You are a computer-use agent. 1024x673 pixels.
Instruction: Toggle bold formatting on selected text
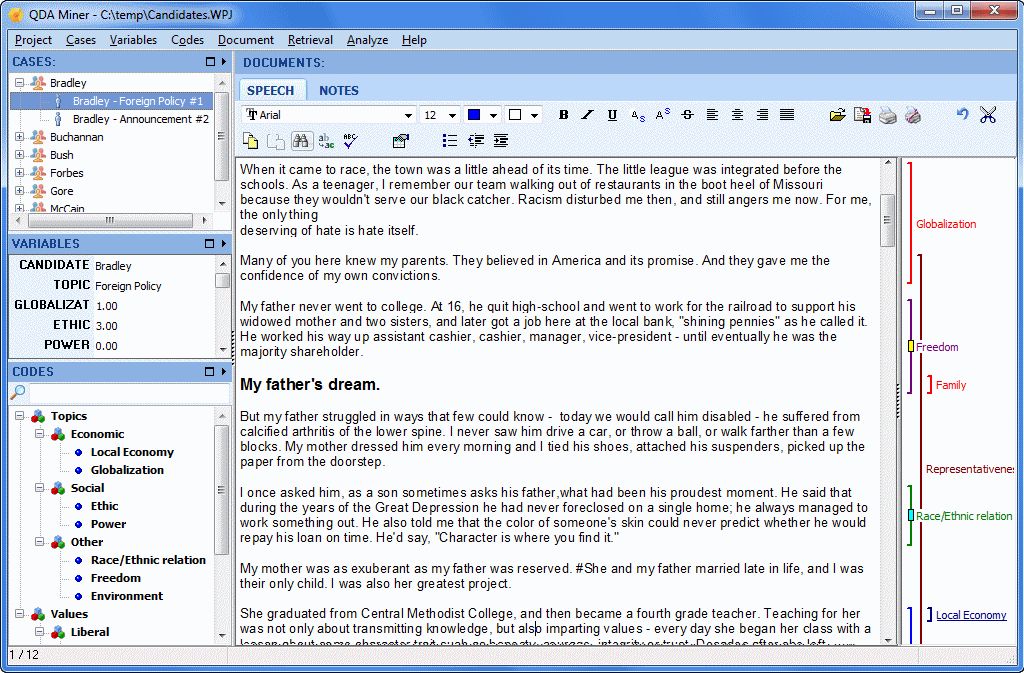pyautogui.click(x=563, y=115)
